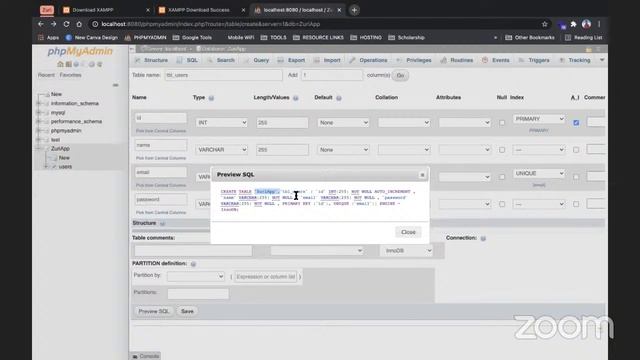Open the Recent link in sidebar
Screen dimensions: 640x360
click(x=46, y=75)
